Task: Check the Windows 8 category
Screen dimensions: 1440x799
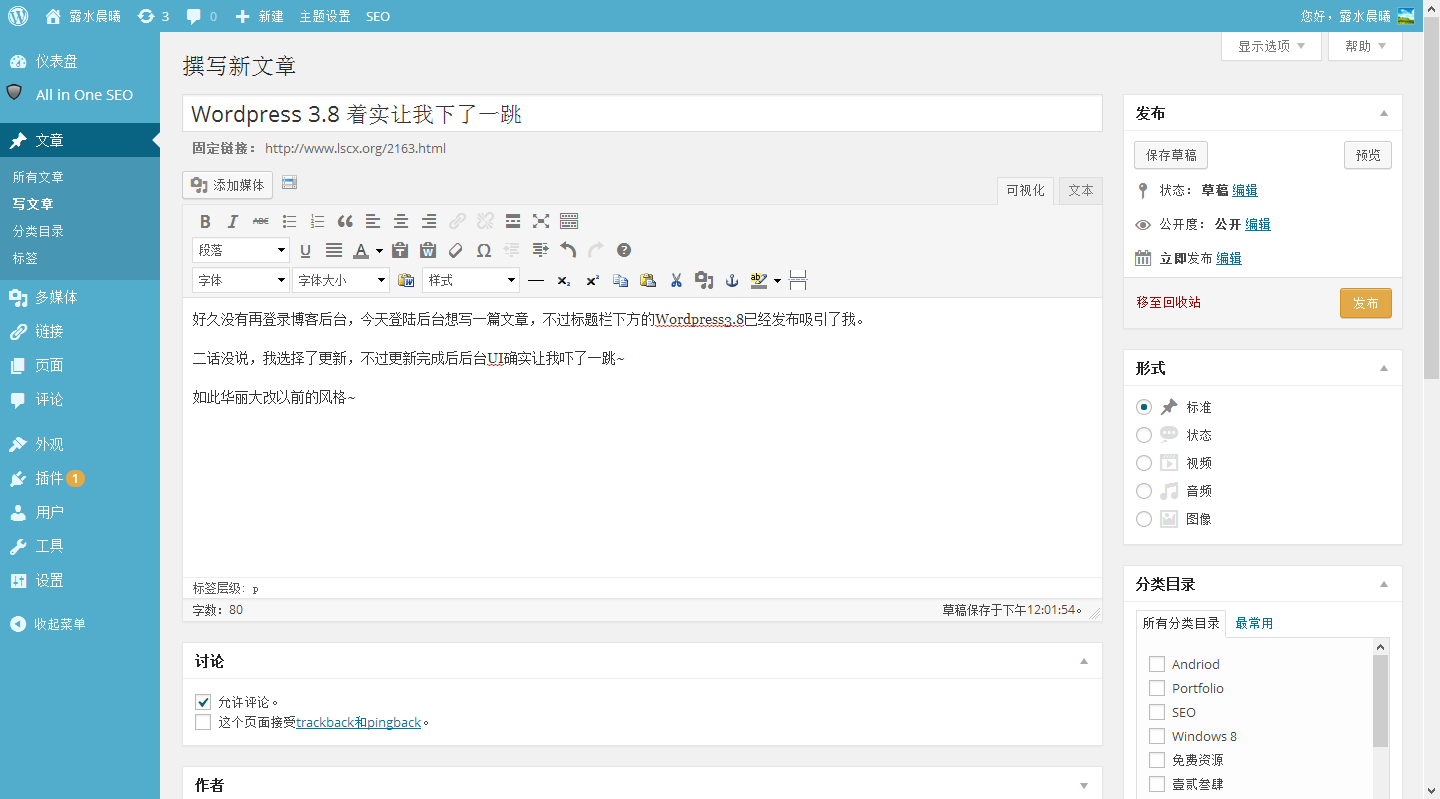Action: 1157,736
